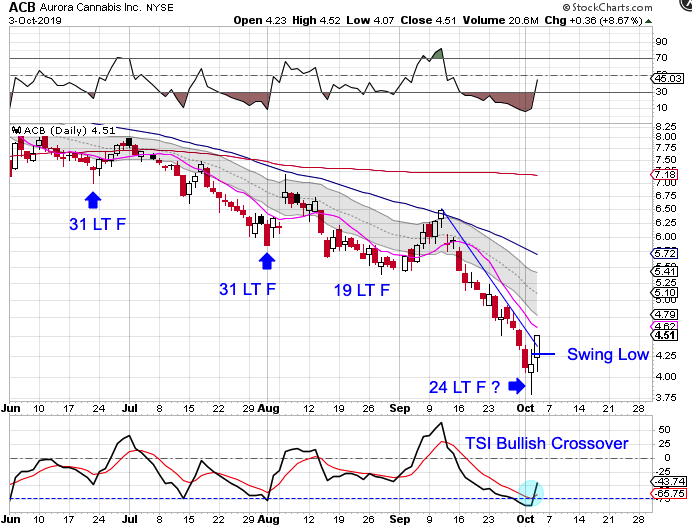This screenshot has height=527, width=692.
Task: Click the ACB (Daily) 4.51 legend text
Action: tap(69, 130)
